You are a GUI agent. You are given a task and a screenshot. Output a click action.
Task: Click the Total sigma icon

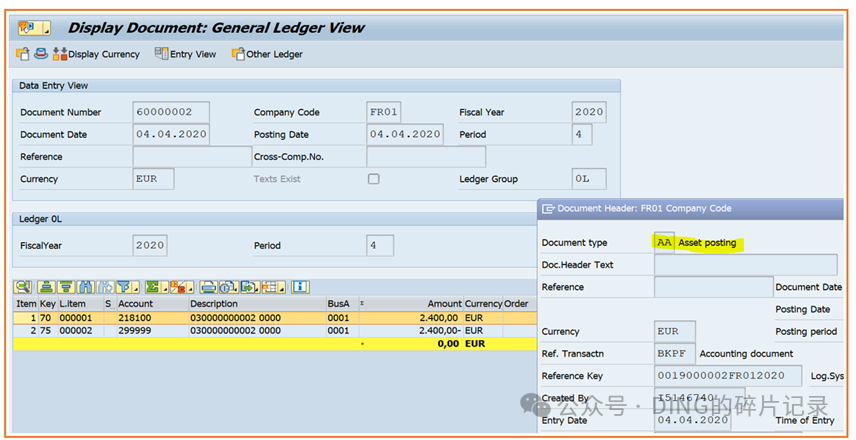[156, 287]
